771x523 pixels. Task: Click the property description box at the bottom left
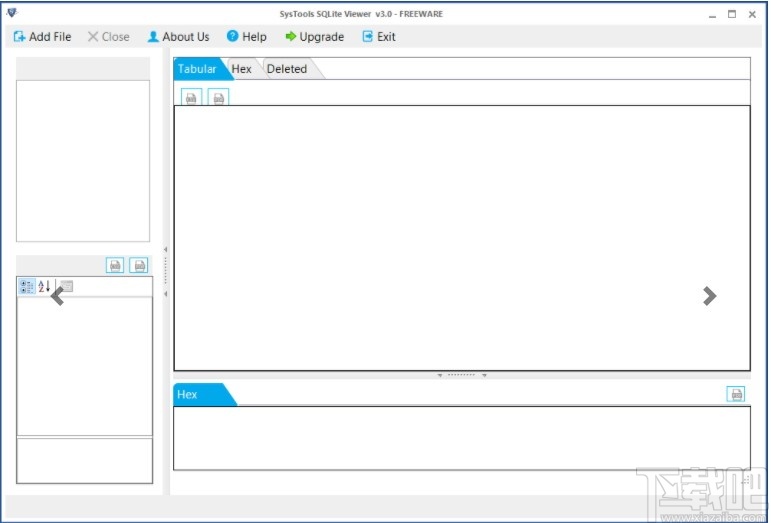pyautogui.click(x=85, y=461)
